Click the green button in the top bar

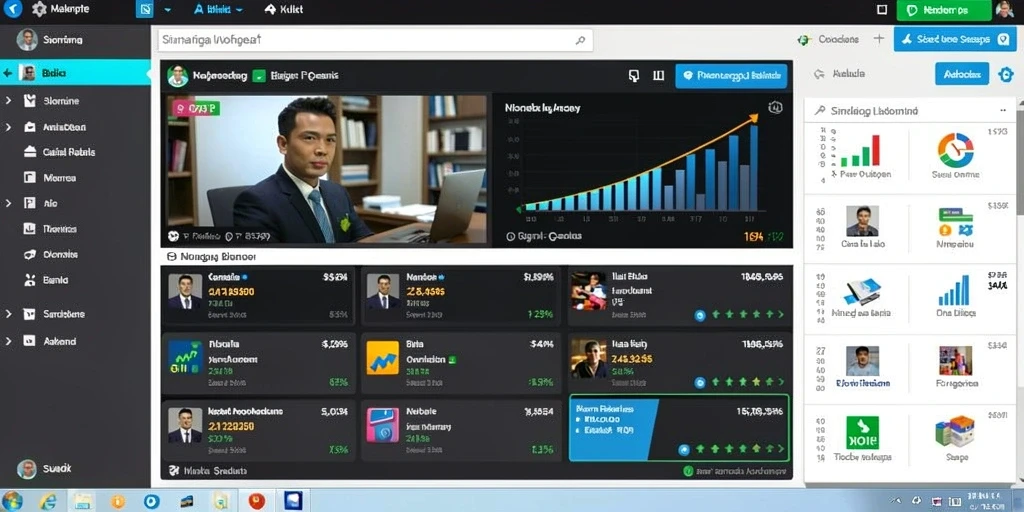944,10
